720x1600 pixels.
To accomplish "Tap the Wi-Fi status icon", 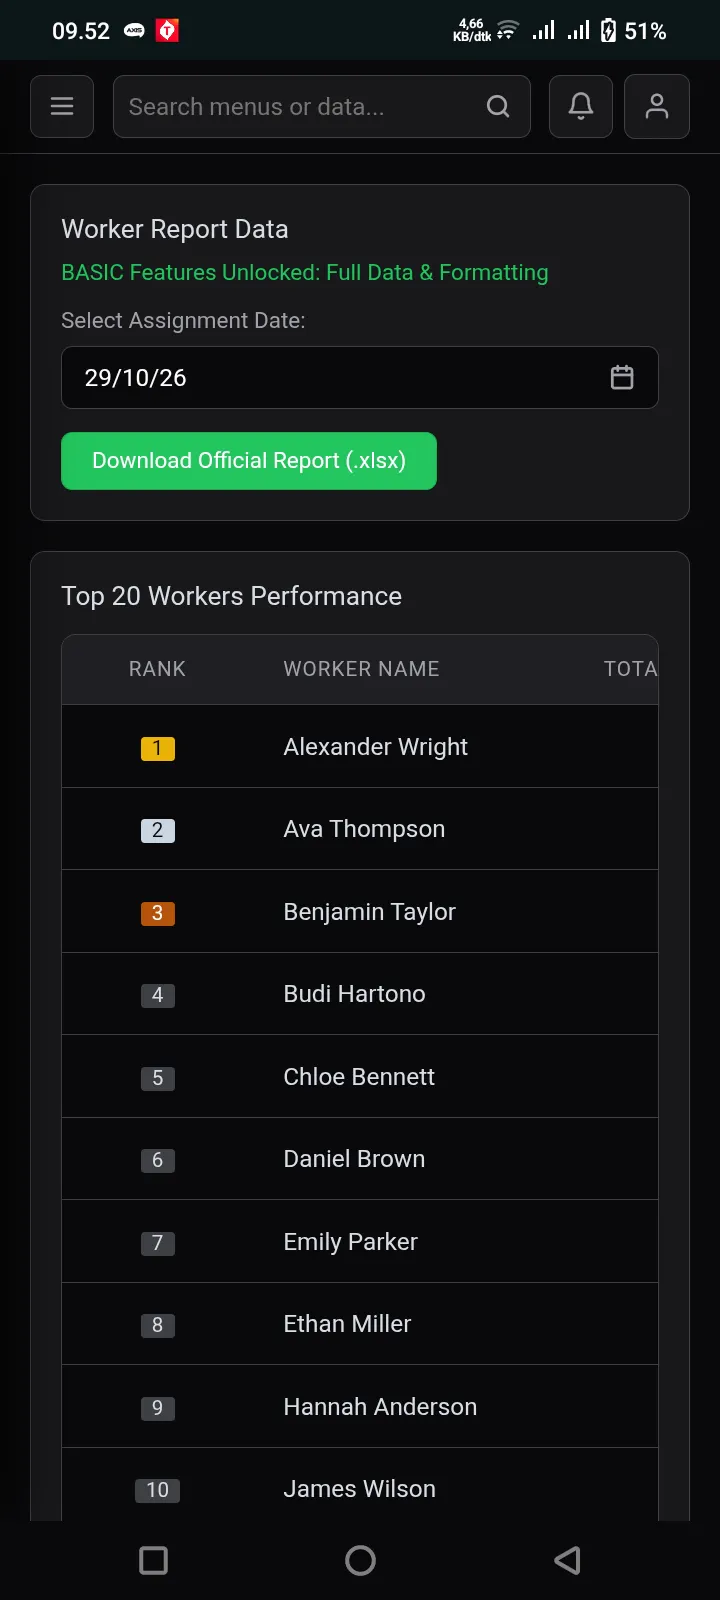I will point(508,31).
